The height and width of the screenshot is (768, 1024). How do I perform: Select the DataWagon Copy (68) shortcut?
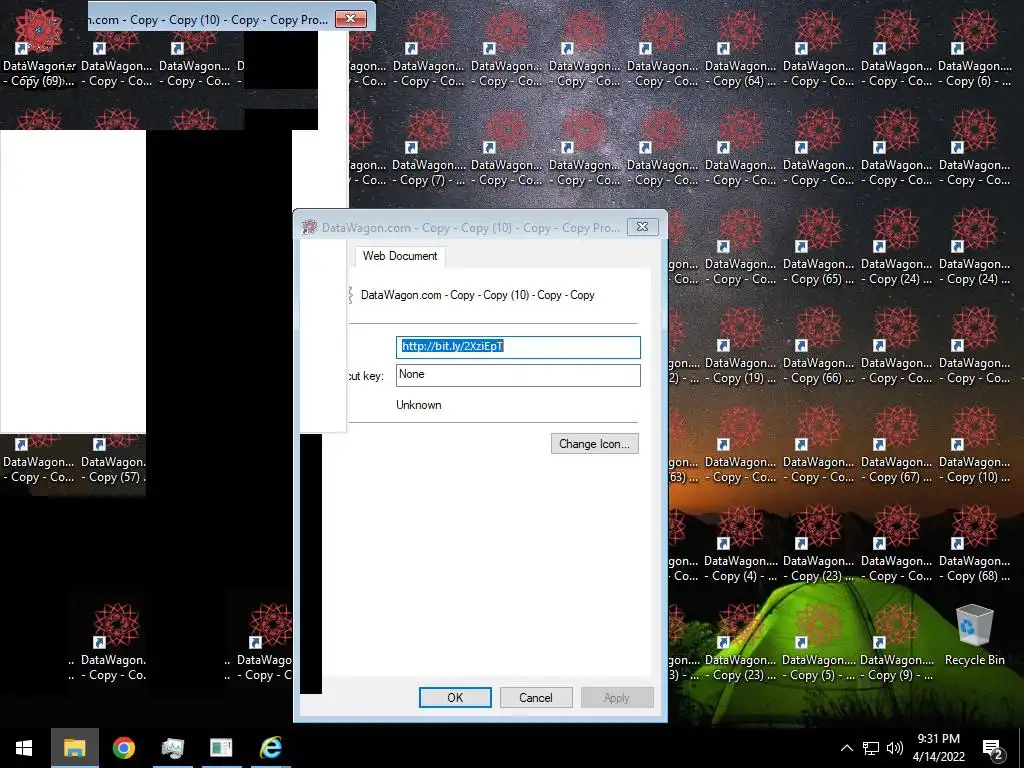[974, 545]
